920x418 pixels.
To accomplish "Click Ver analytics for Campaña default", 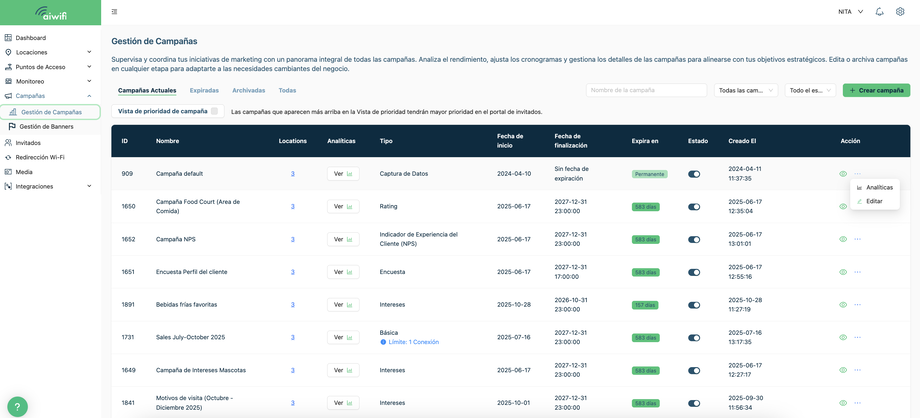I will pos(343,174).
